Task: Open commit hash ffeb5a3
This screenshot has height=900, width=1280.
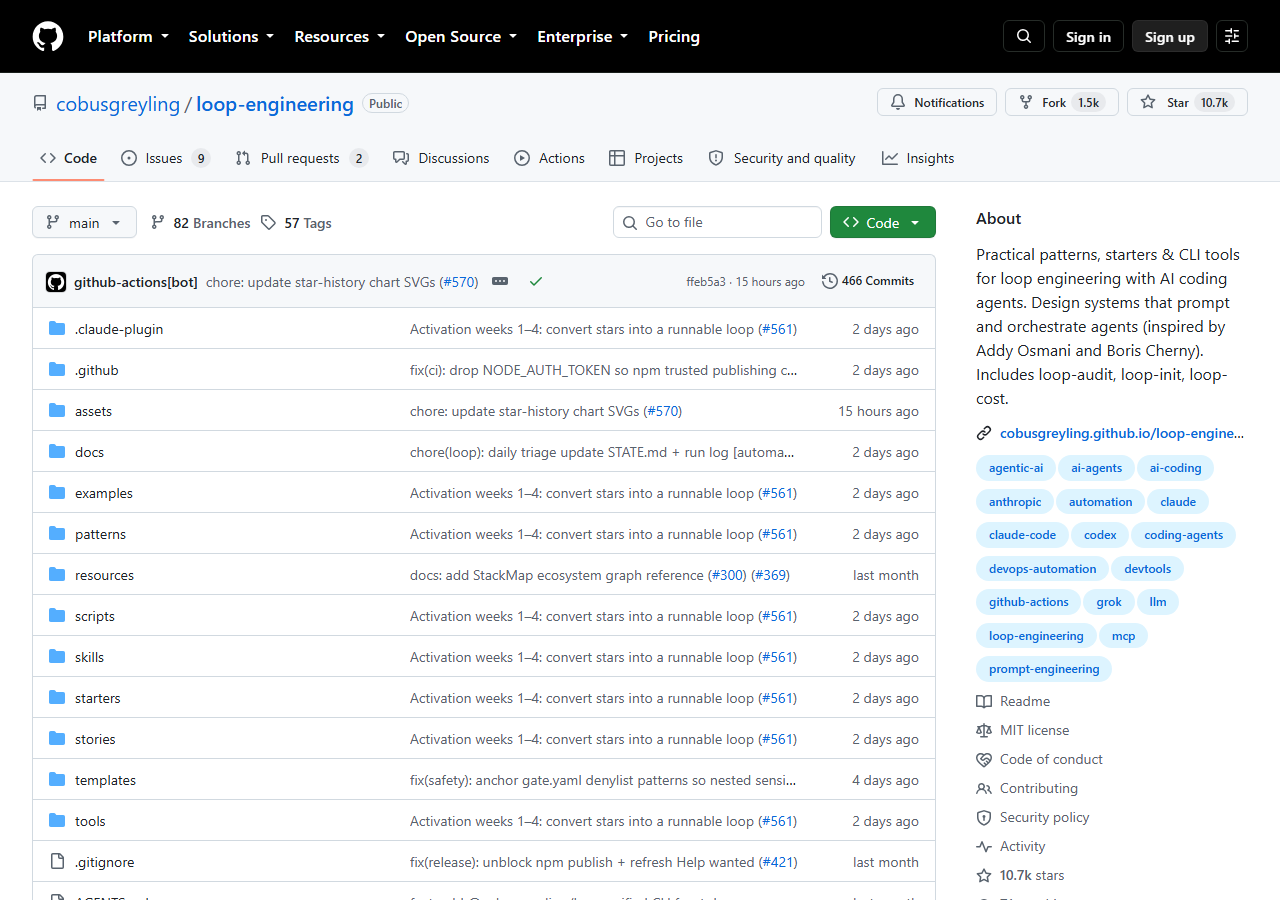Action: 706,282
